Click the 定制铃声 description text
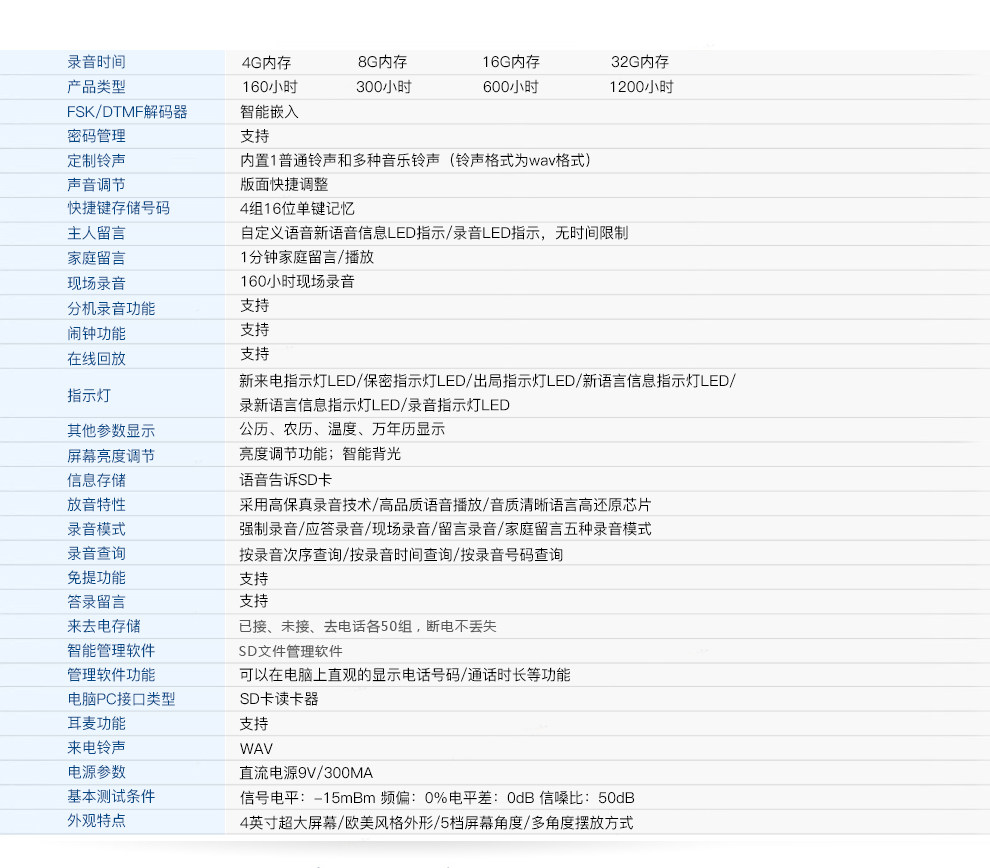The image size is (990, 868). coord(415,160)
